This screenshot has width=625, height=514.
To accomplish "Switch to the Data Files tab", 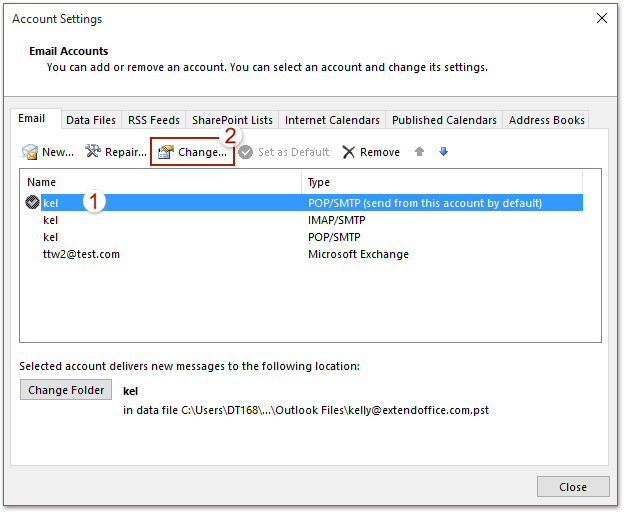I will 91,120.
